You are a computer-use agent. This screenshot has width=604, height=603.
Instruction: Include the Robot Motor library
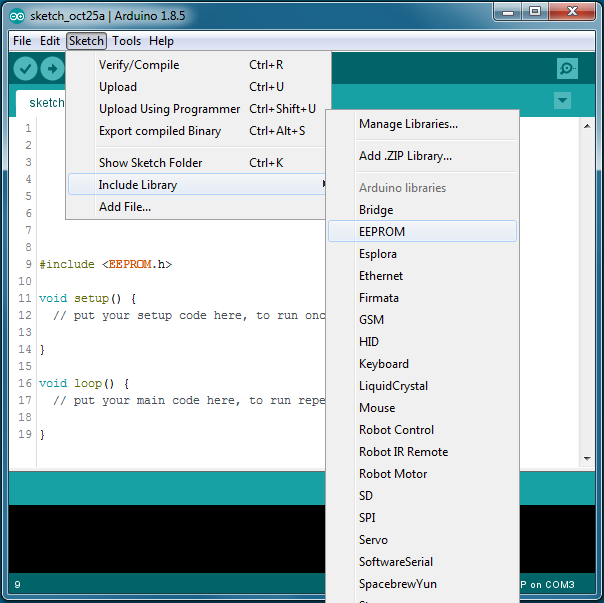pos(422,474)
